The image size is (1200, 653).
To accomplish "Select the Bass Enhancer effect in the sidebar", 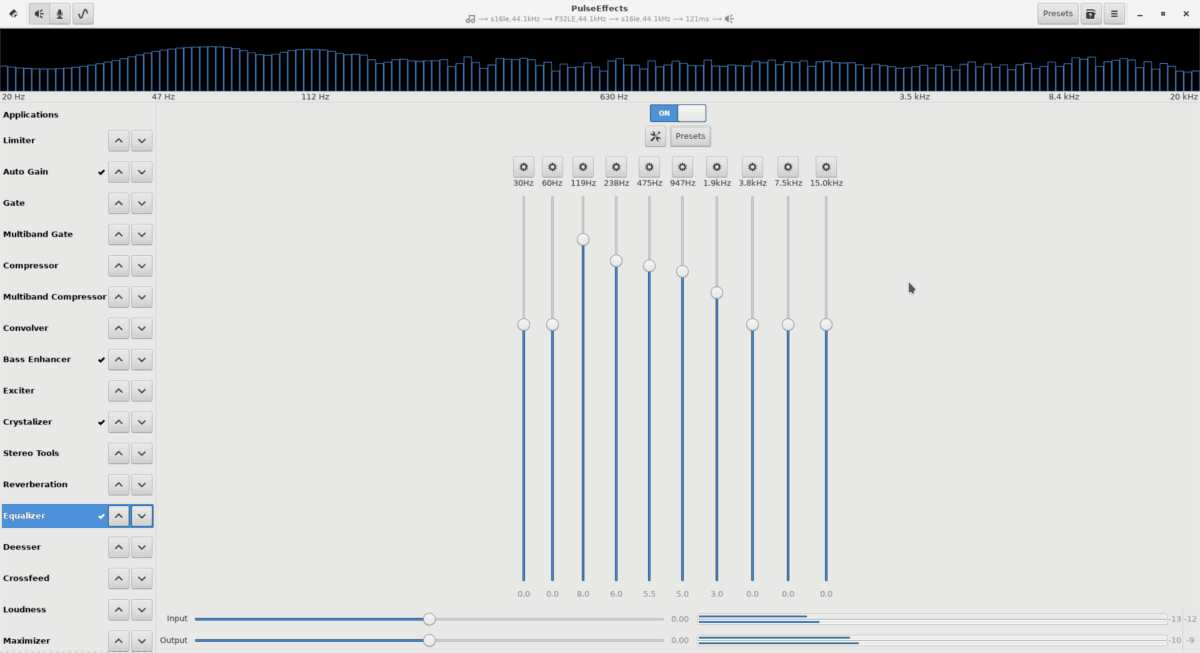I will coord(36,359).
